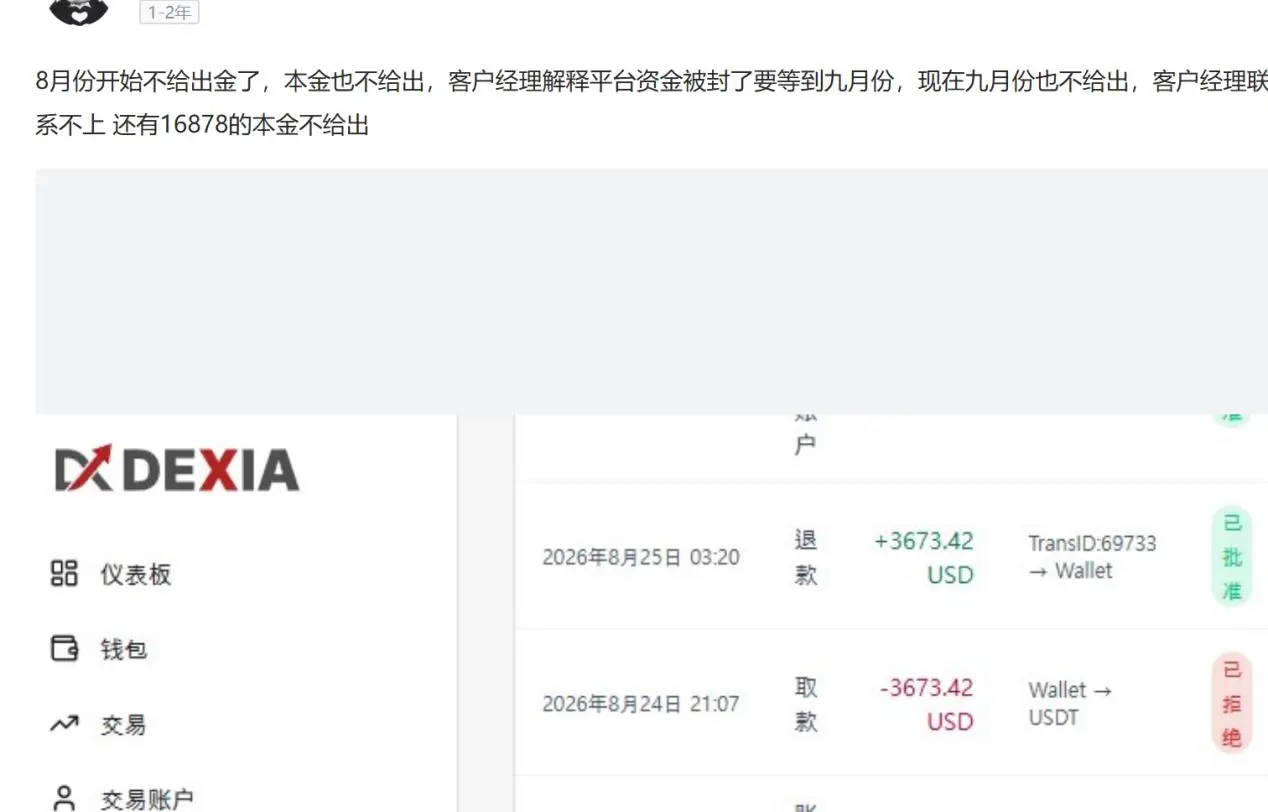Click the wallet icon in sidebar
Screen dimensions: 1268x812
click(64, 648)
